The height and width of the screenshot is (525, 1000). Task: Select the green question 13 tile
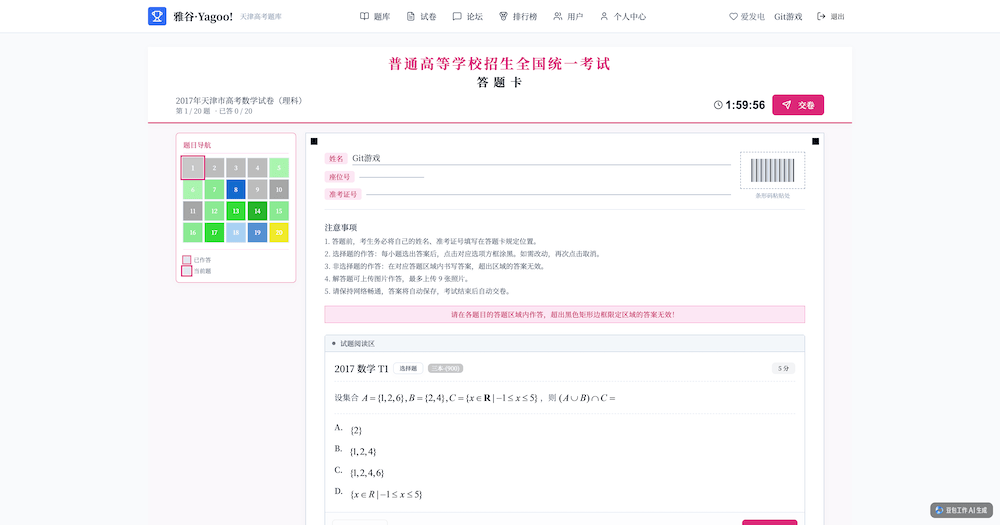236,211
